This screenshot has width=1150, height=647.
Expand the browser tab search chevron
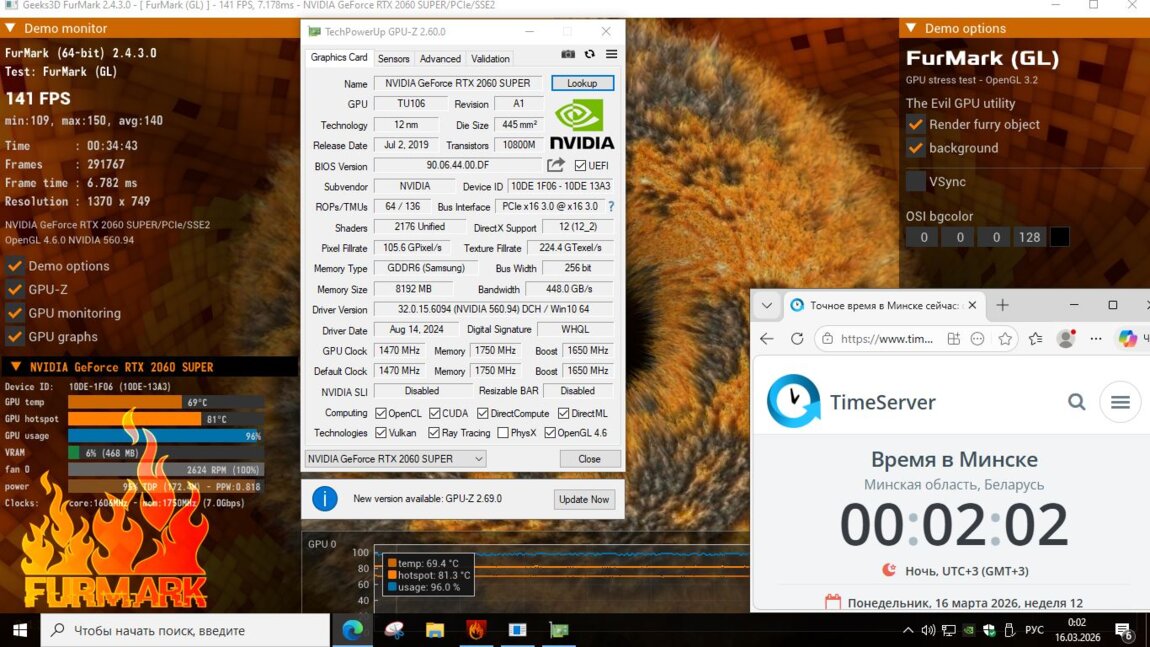click(767, 305)
